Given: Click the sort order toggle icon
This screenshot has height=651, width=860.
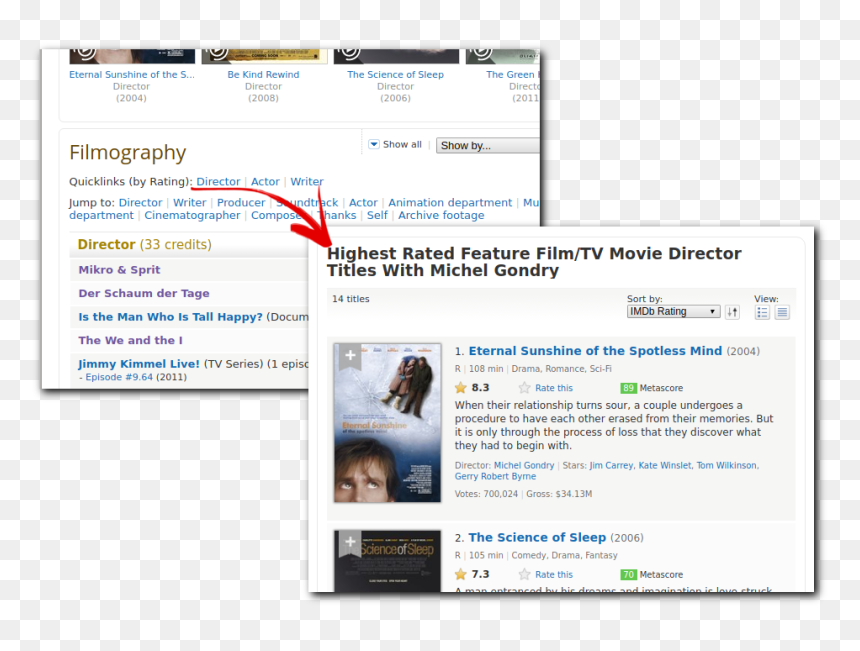Looking at the screenshot, I should pos(732,312).
